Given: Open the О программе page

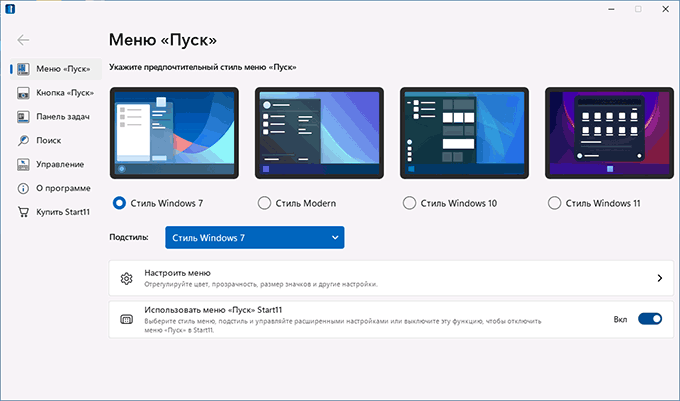Looking at the screenshot, I should [56, 188].
